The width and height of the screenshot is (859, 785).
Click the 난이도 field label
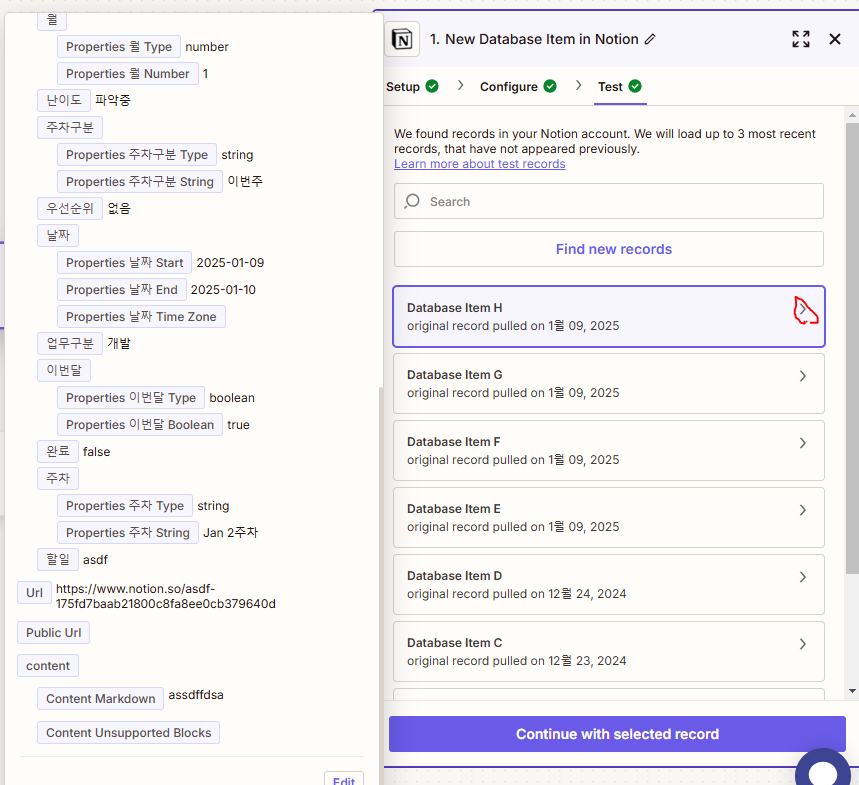(64, 100)
